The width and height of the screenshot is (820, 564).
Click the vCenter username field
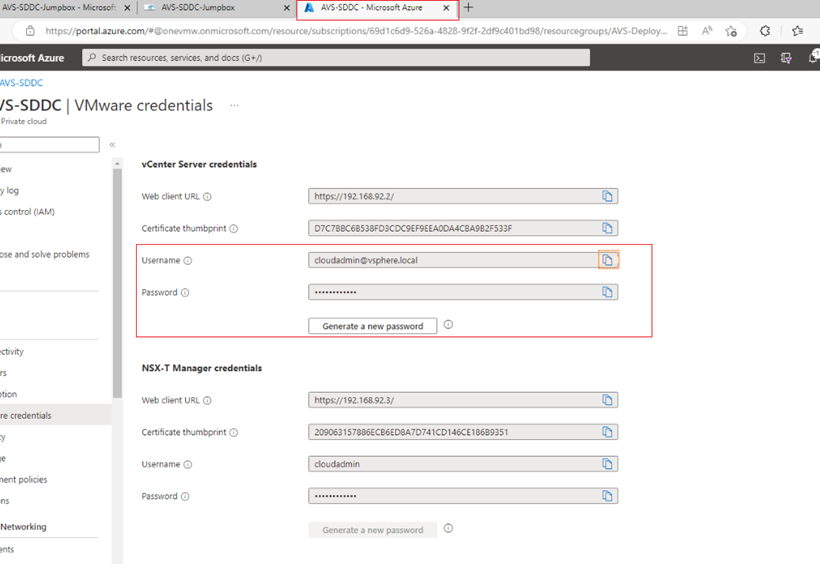[463, 260]
